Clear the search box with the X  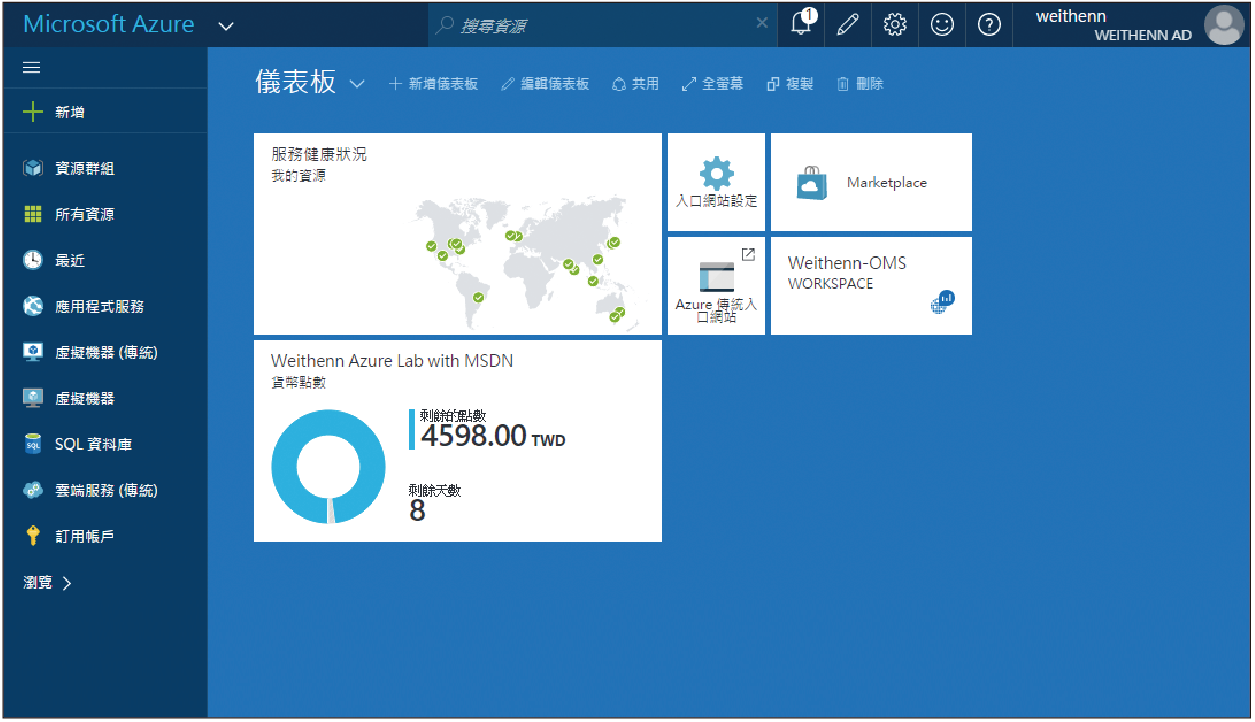point(761,23)
